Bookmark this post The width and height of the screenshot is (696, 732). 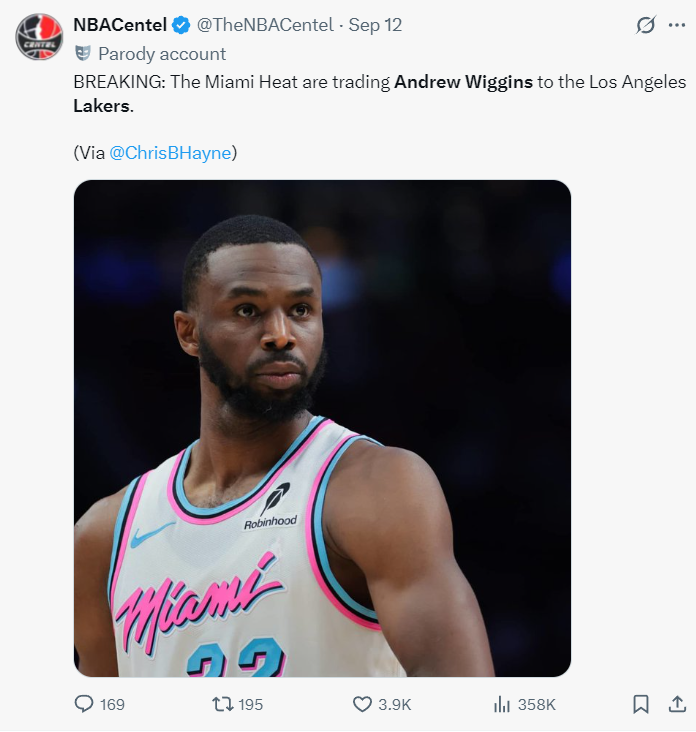pos(641,704)
